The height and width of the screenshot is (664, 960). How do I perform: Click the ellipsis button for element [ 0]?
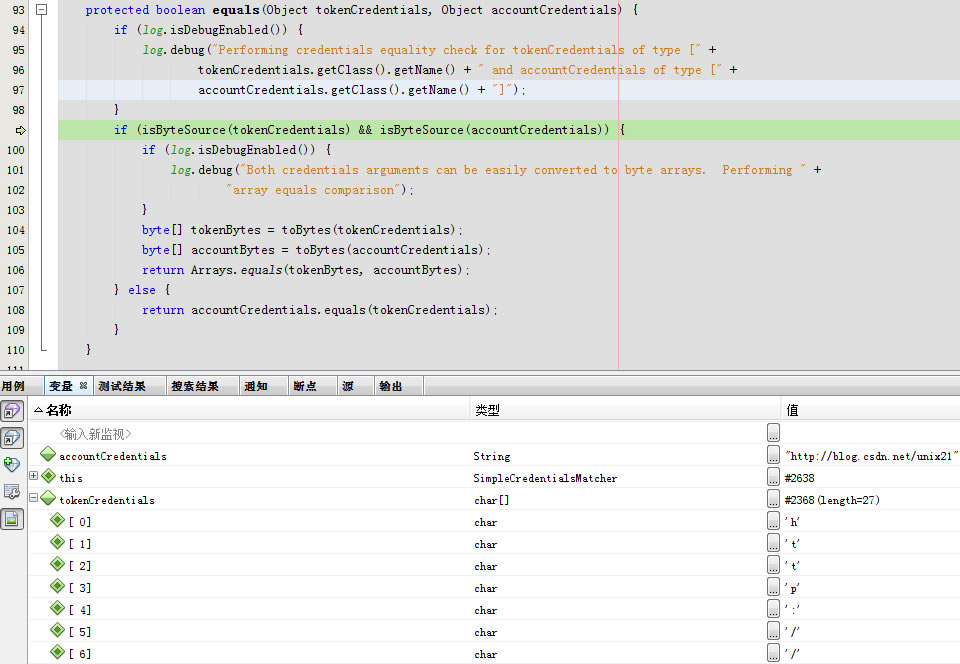click(773, 520)
